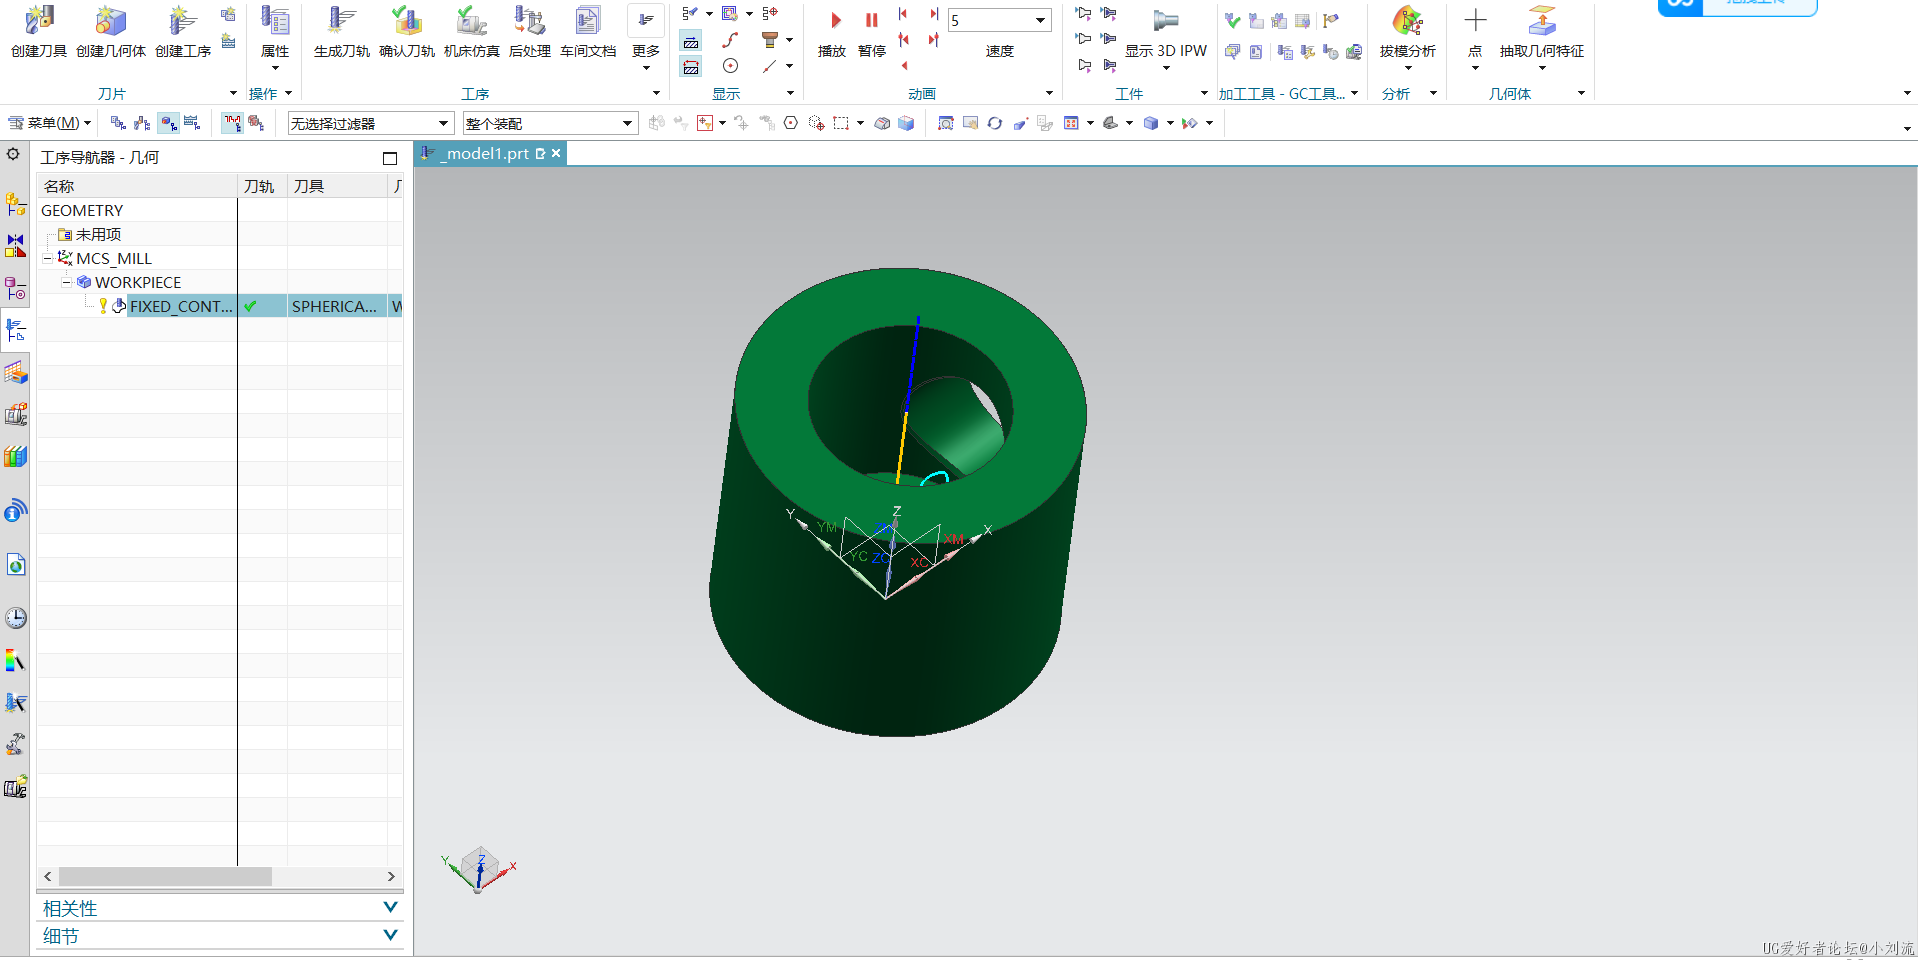Expand the 显示 ribbon group options
This screenshot has width=1918, height=960.
coord(790,93)
